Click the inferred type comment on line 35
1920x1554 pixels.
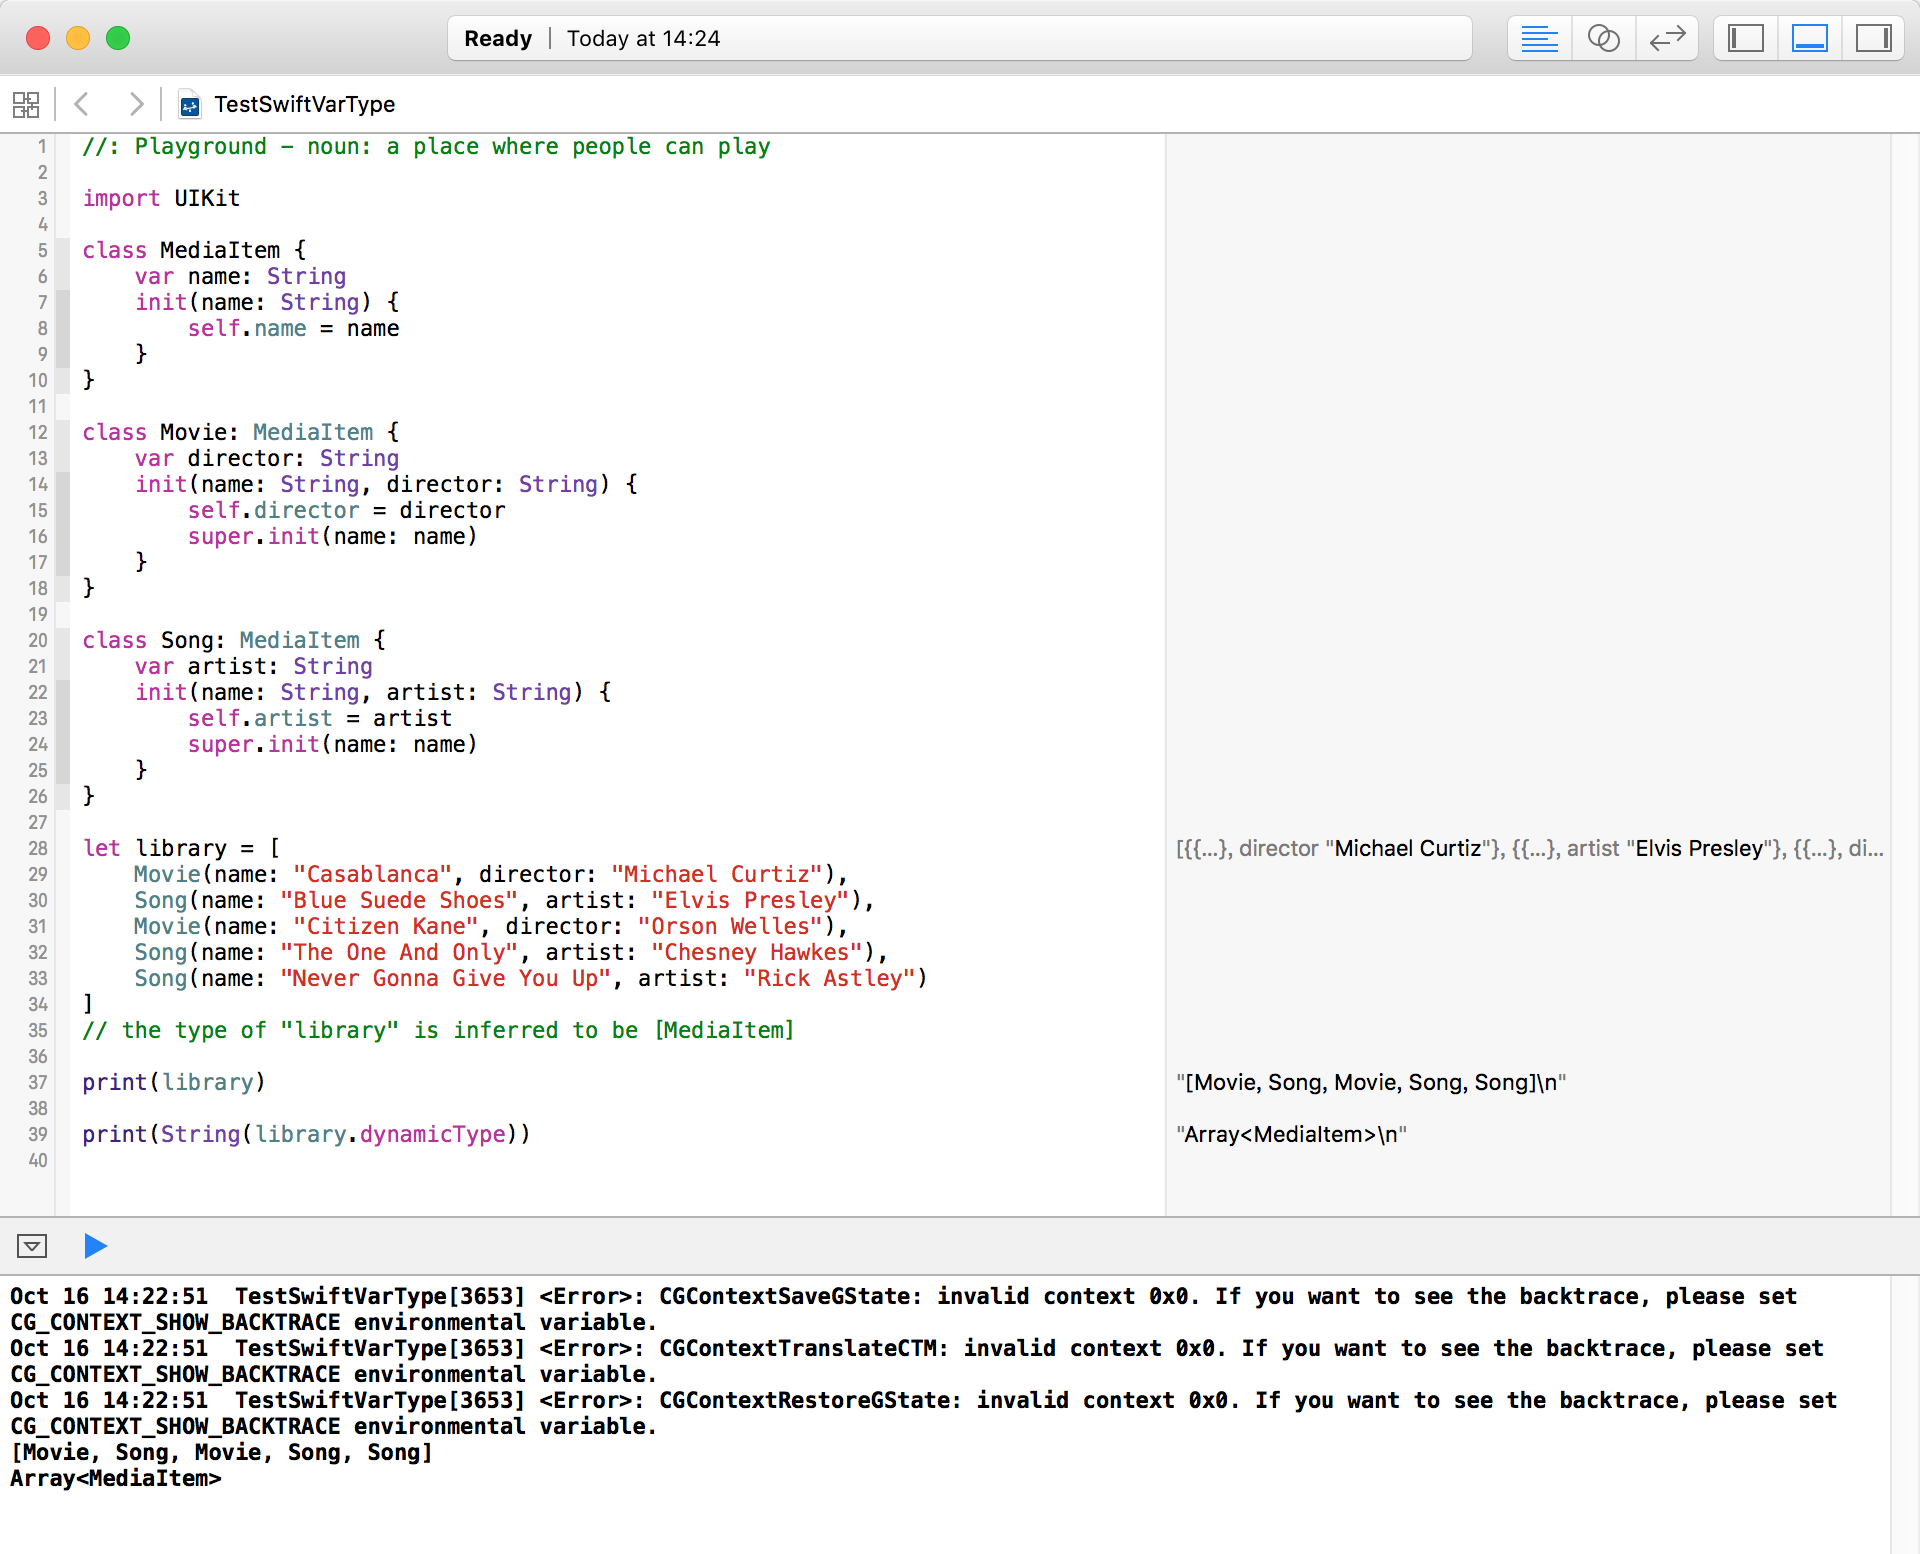pos(438,1030)
